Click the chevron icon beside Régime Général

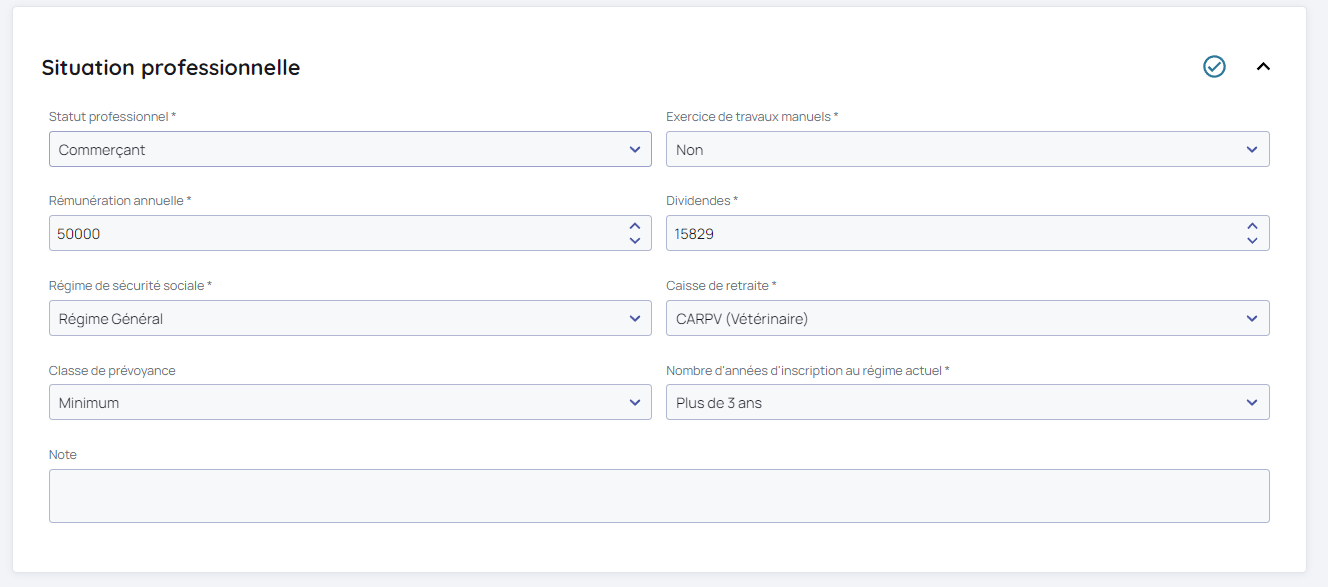click(x=634, y=319)
